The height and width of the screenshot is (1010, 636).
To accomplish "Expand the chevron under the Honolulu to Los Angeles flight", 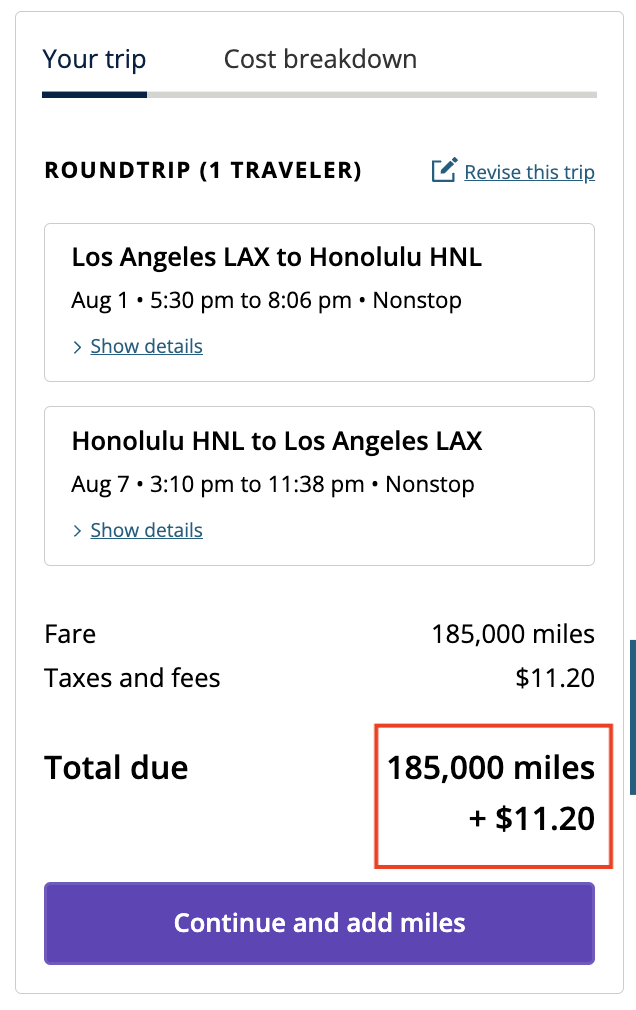I will click(x=78, y=531).
